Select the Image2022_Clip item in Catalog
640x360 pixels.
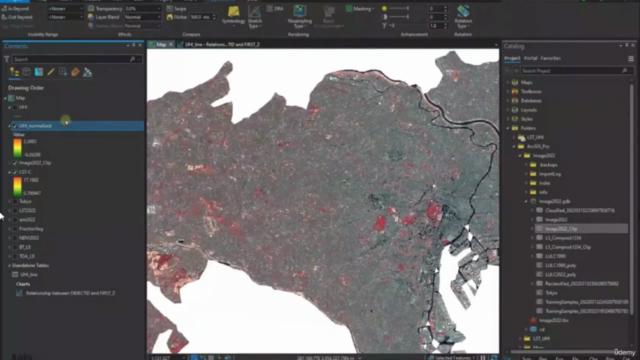click(x=581, y=229)
